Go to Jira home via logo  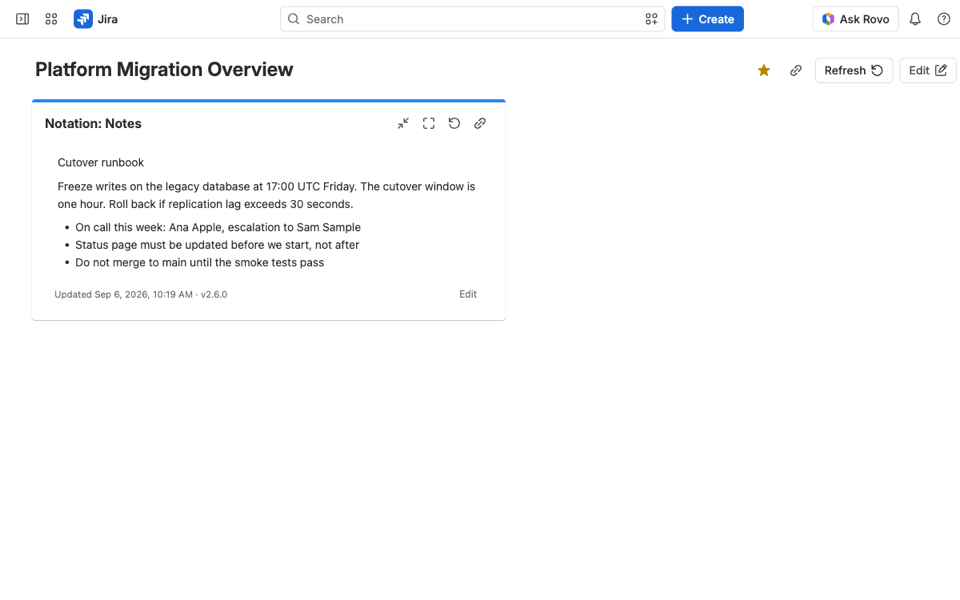[x=96, y=19]
